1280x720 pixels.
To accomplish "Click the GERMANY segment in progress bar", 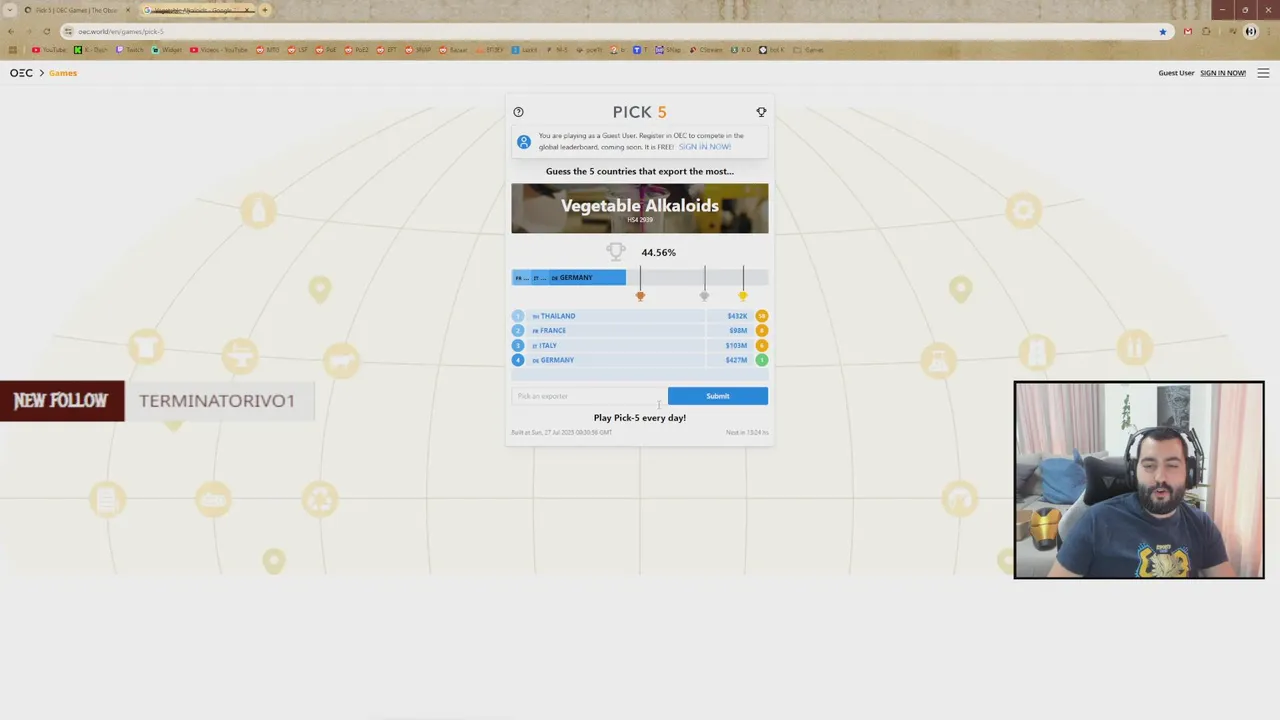I will click(x=586, y=277).
